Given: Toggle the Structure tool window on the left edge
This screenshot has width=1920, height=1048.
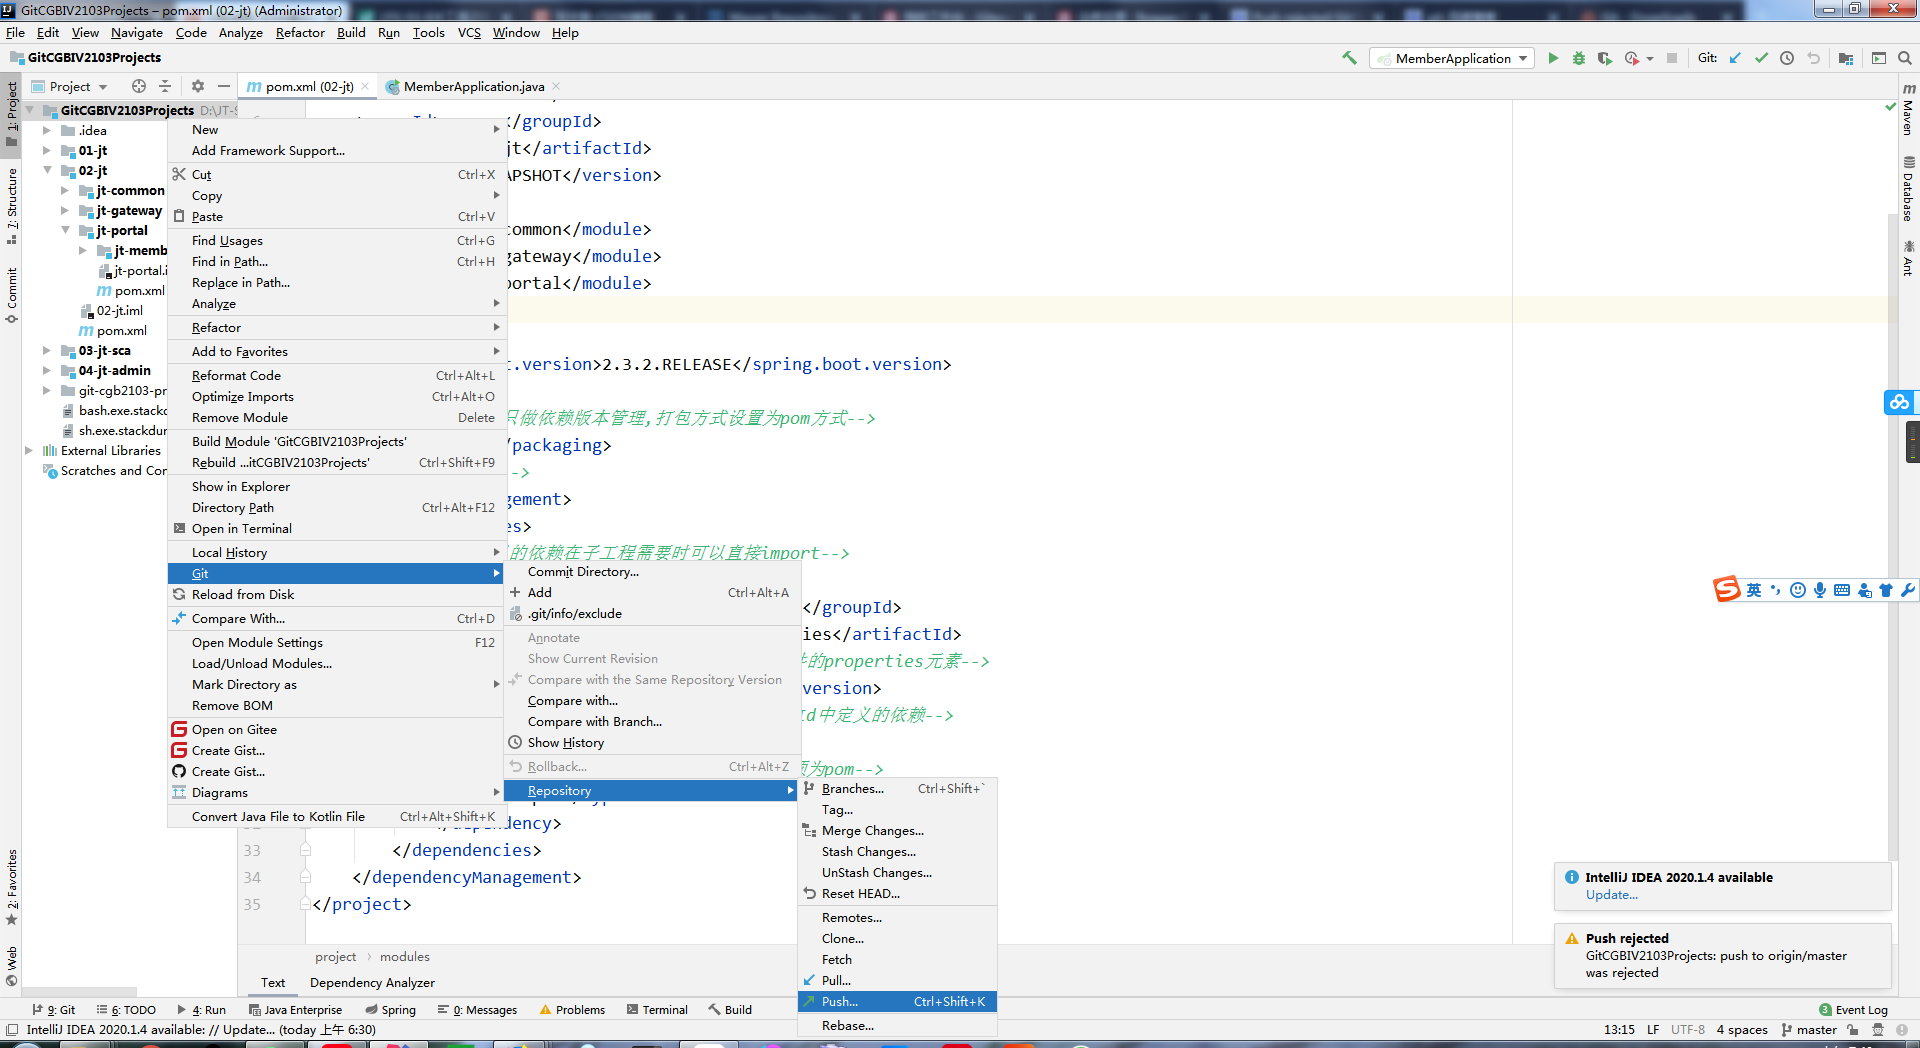Looking at the screenshot, I should 11,206.
